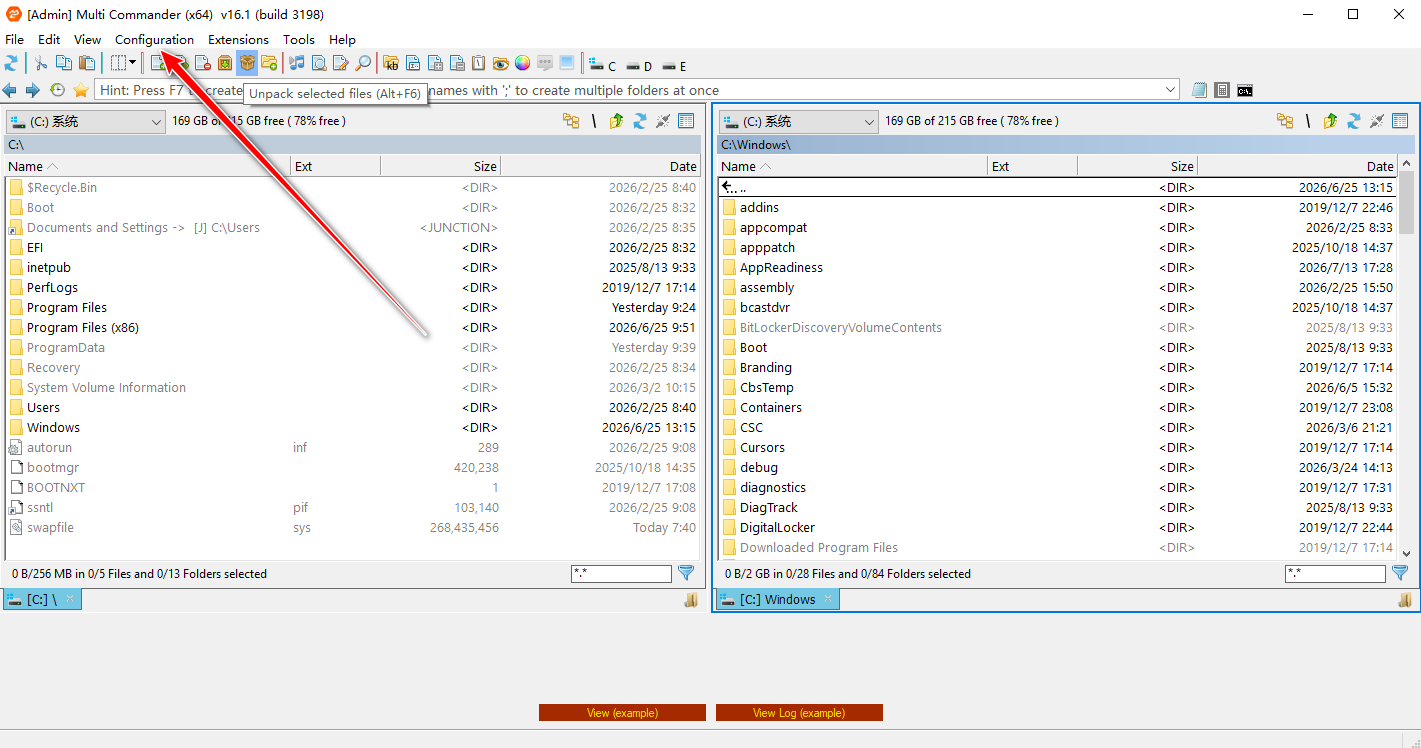Click the View Log (example) button
This screenshot has width=1421, height=748.
coord(799,713)
